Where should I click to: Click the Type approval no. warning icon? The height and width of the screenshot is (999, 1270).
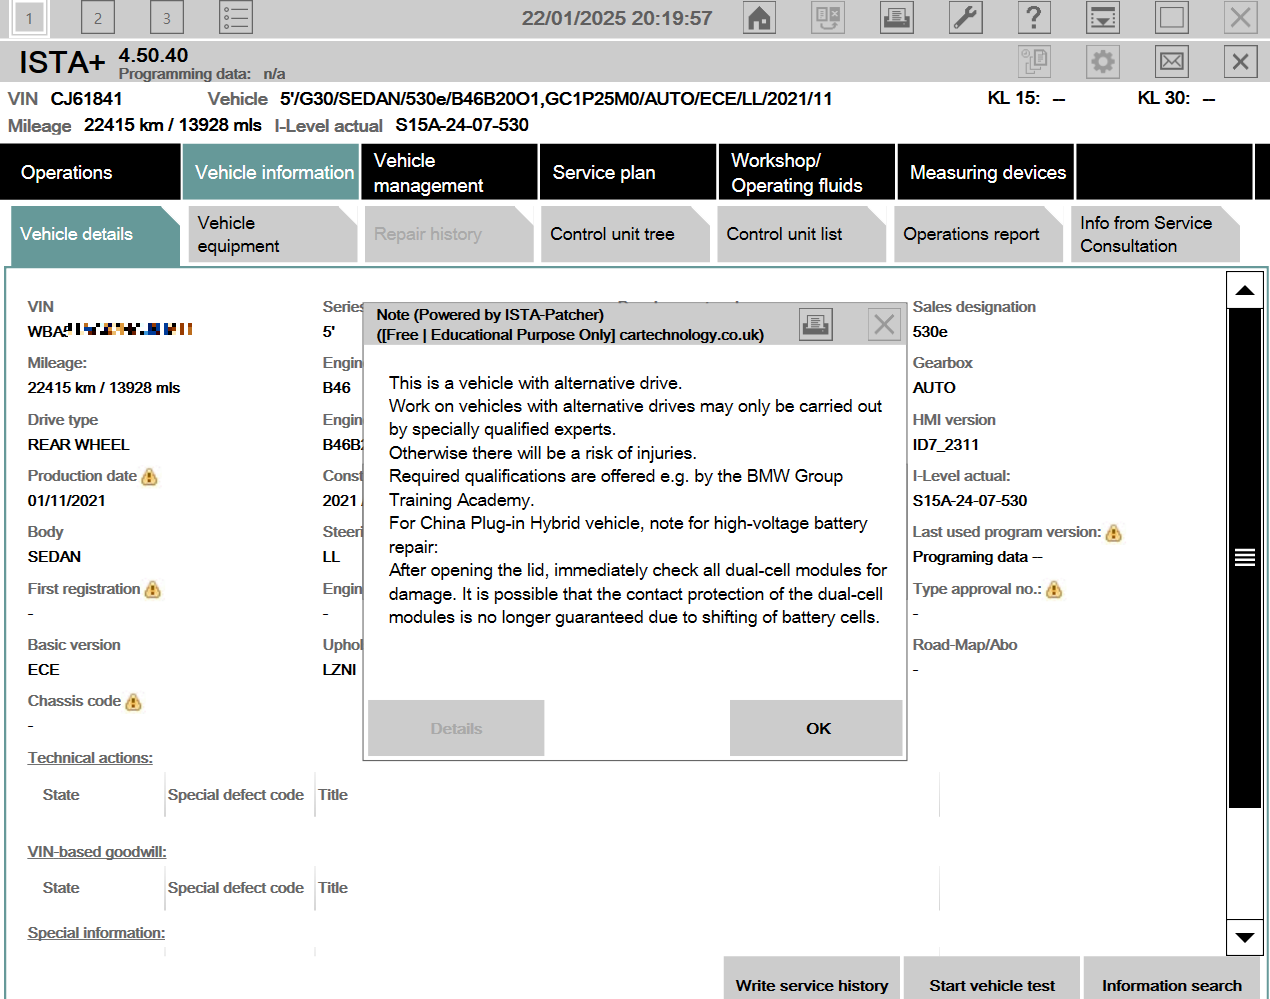click(1054, 590)
